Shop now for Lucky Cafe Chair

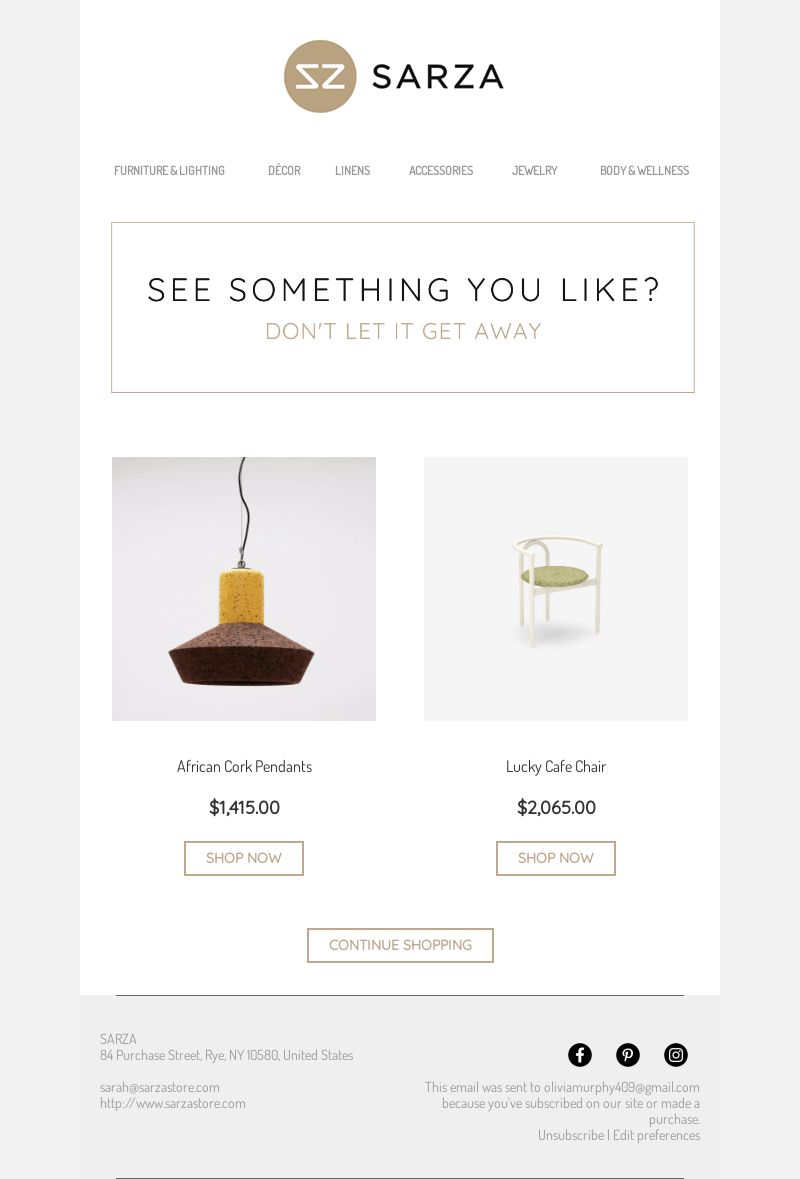556,858
